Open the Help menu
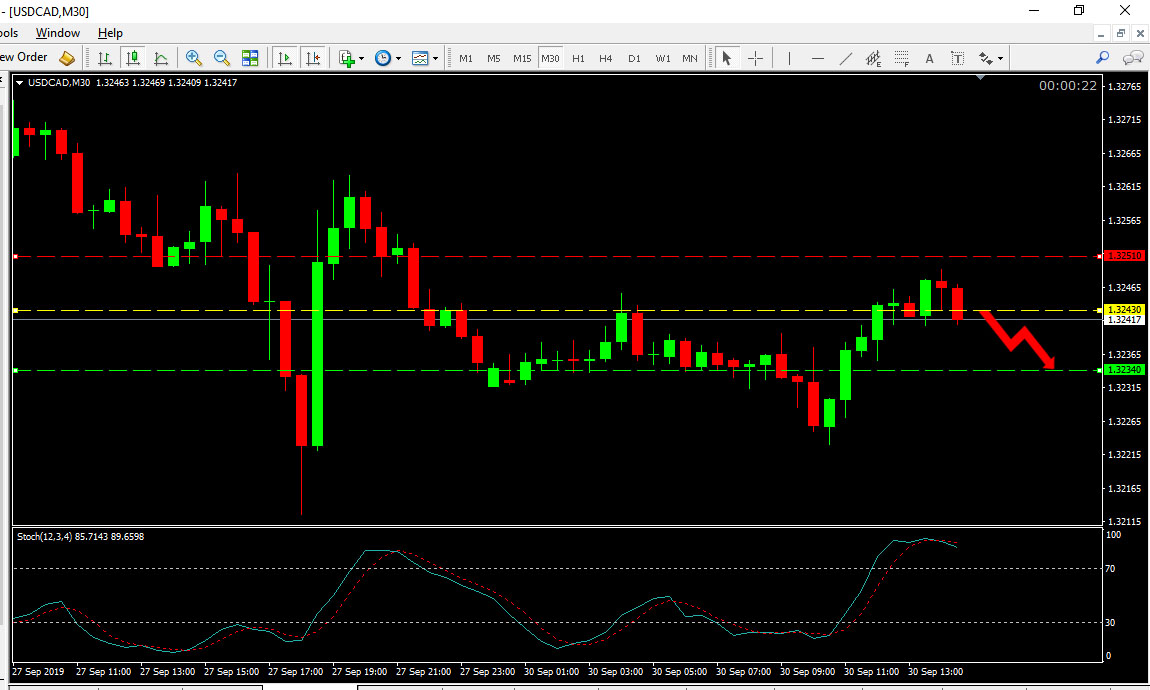 click(x=110, y=33)
